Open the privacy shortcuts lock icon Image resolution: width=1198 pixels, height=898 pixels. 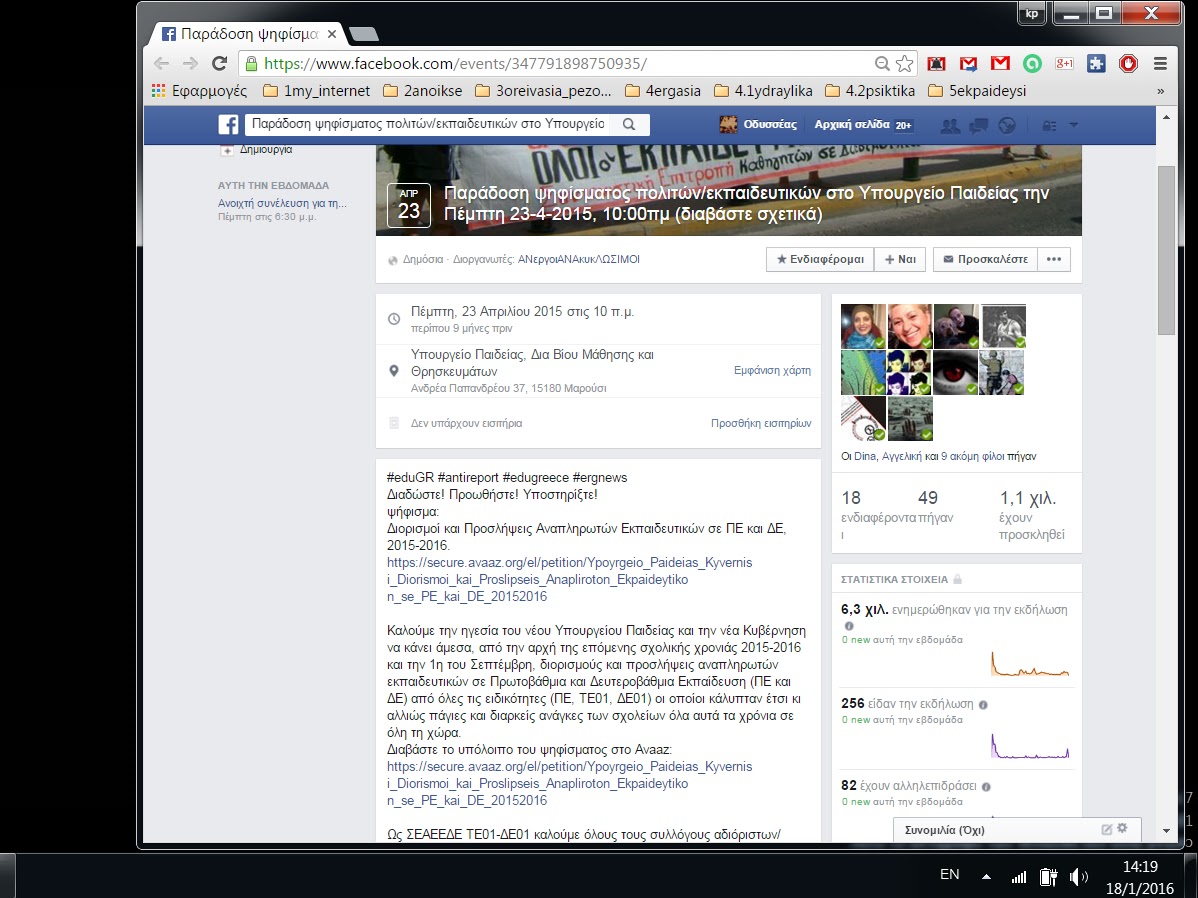click(x=1049, y=125)
